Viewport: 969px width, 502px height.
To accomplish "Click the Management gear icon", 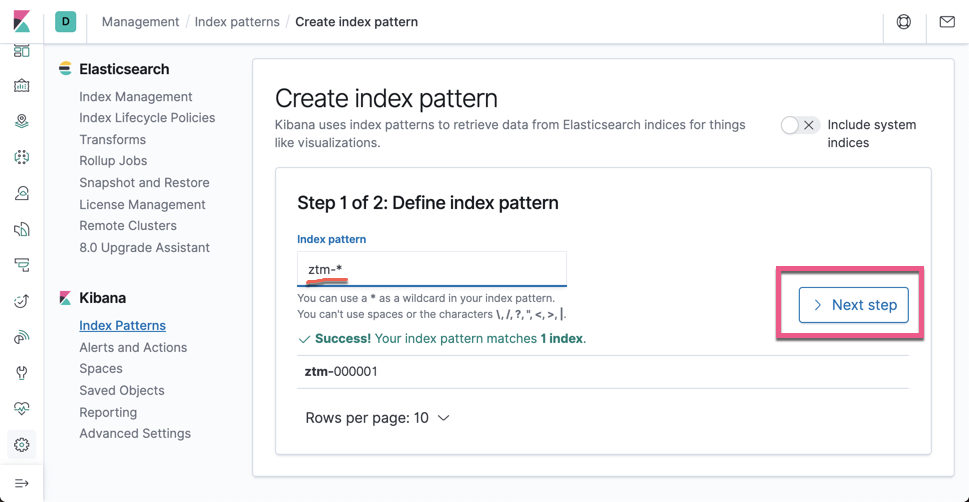I will pyautogui.click(x=22, y=445).
